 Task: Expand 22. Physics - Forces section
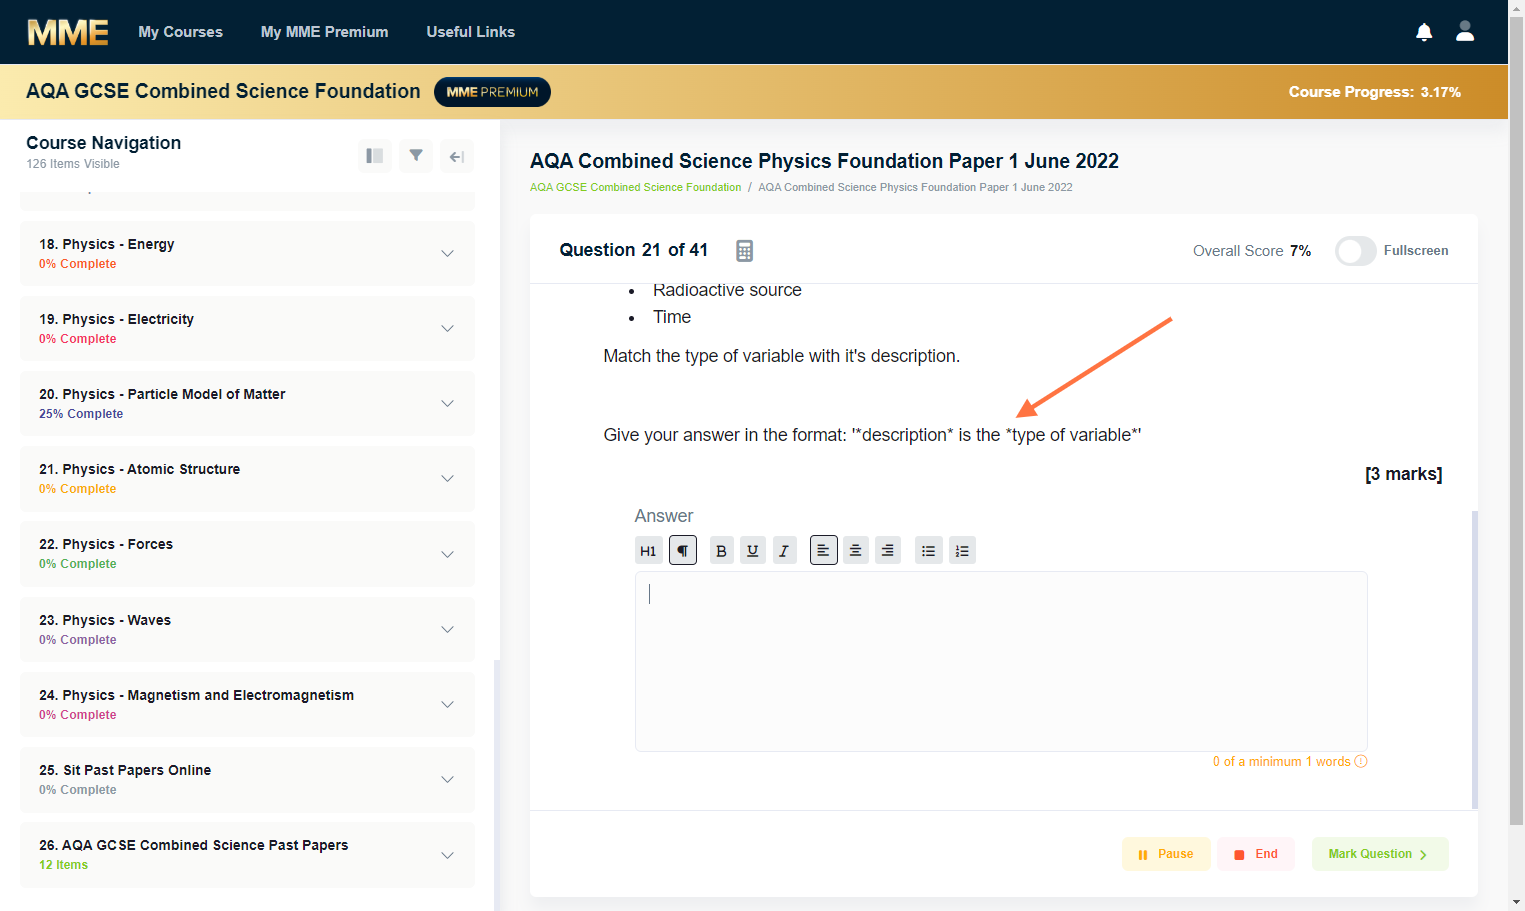pyautogui.click(x=248, y=554)
